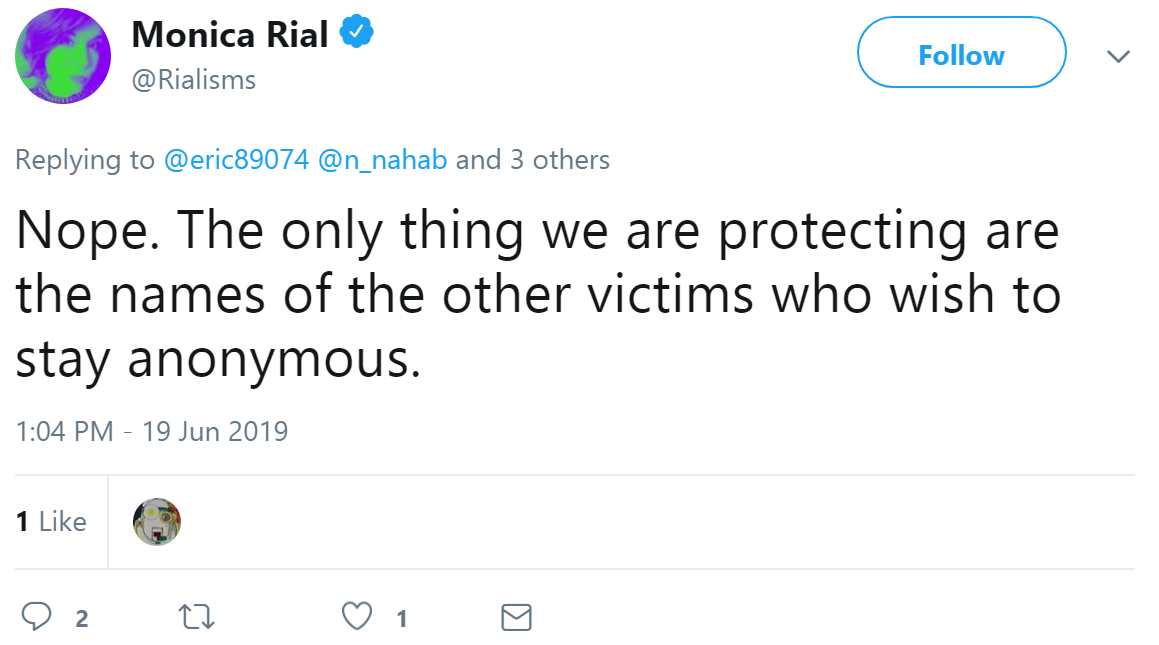Retweet this tweet using the retweet icon

pyautogui.click(x=197, y=616)
